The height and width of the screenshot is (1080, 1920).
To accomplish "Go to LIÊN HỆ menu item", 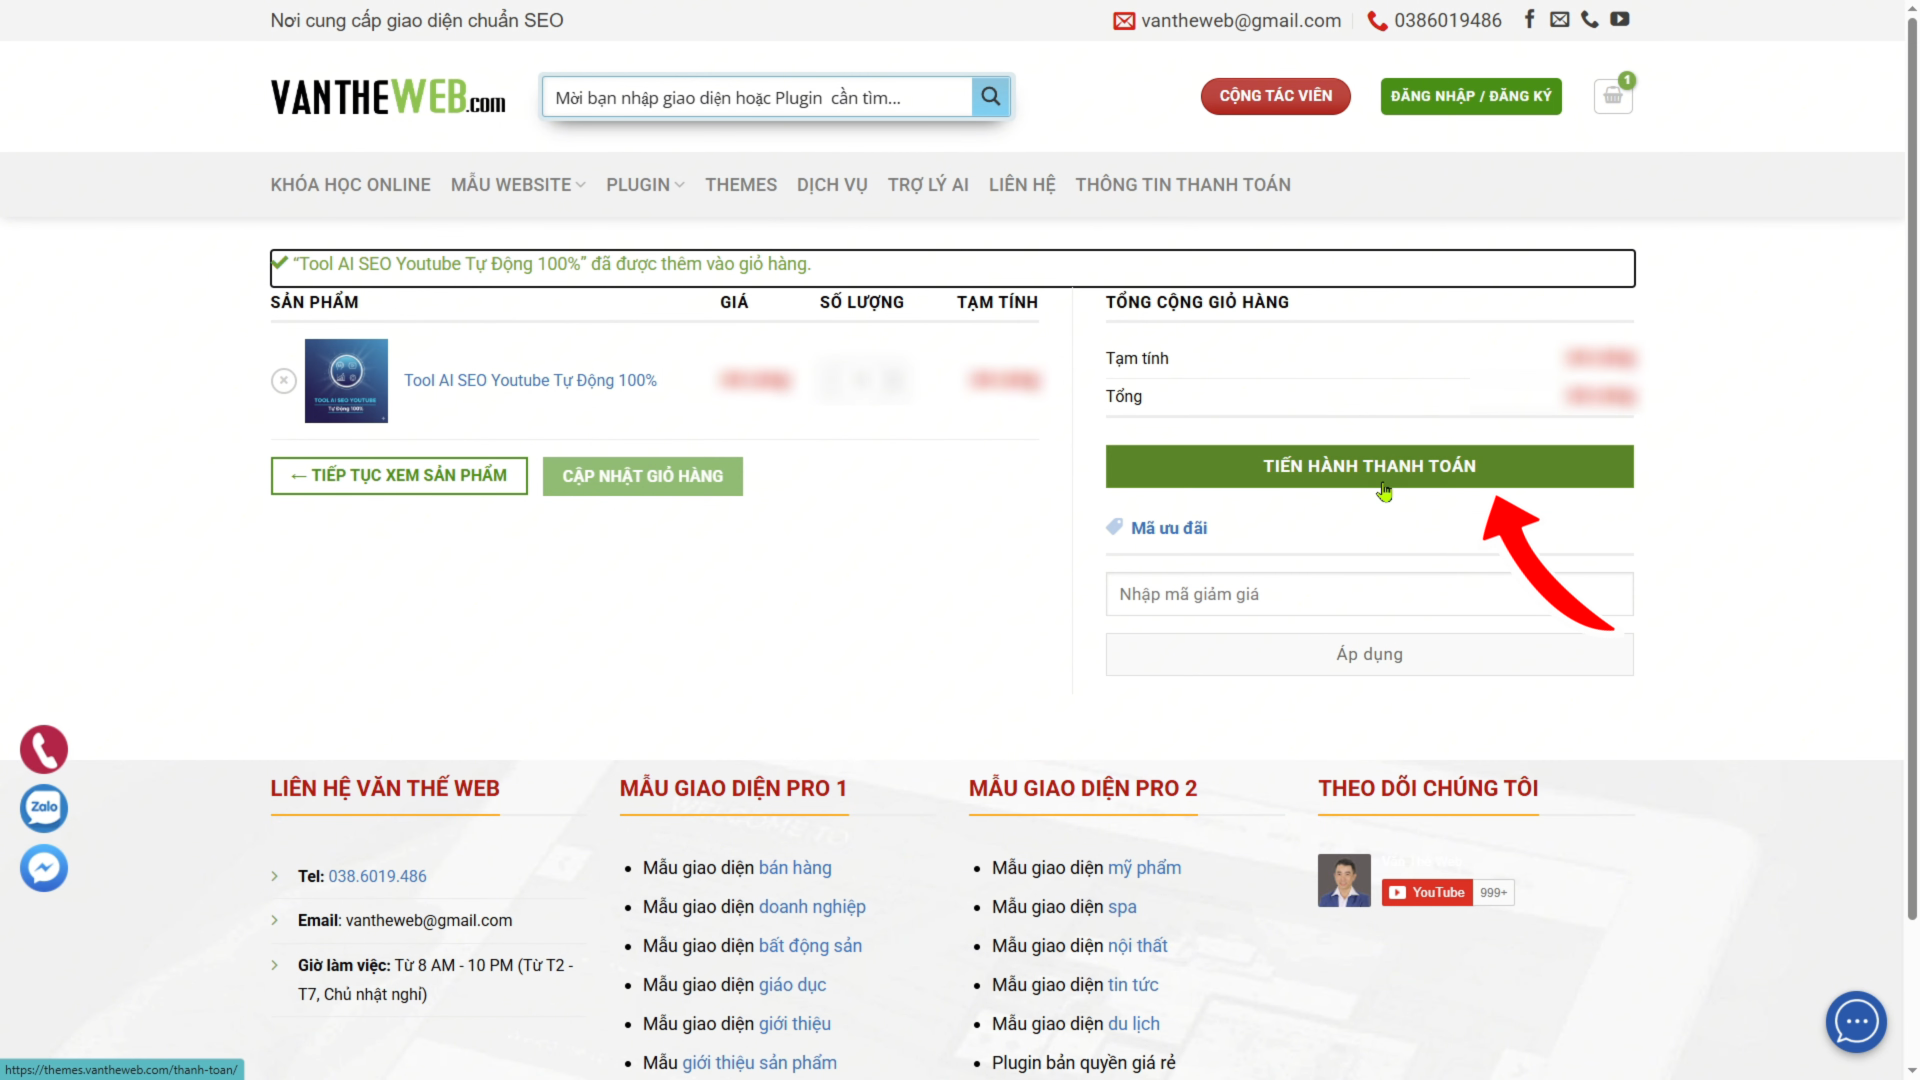I will (x=1022, y=185).
